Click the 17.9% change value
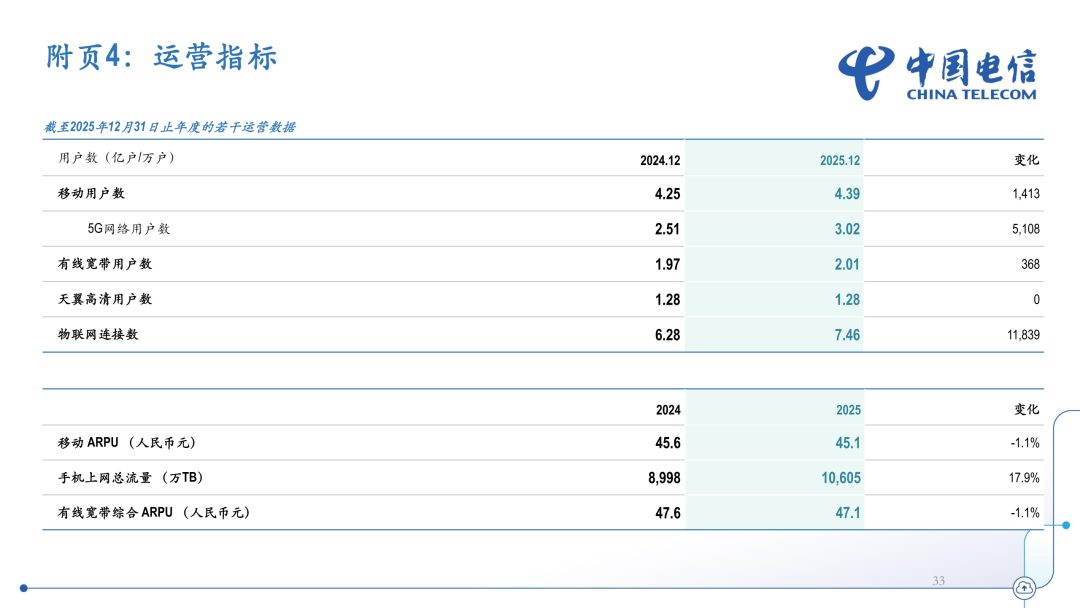This screenshot has height=608, width=1080. 1024,478
